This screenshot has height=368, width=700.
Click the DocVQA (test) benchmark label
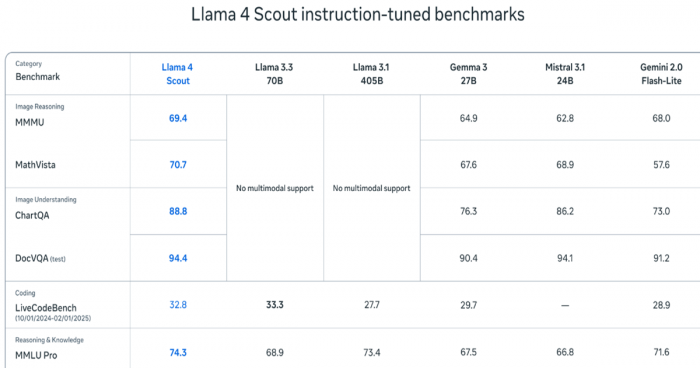click(x=40, y=258)
